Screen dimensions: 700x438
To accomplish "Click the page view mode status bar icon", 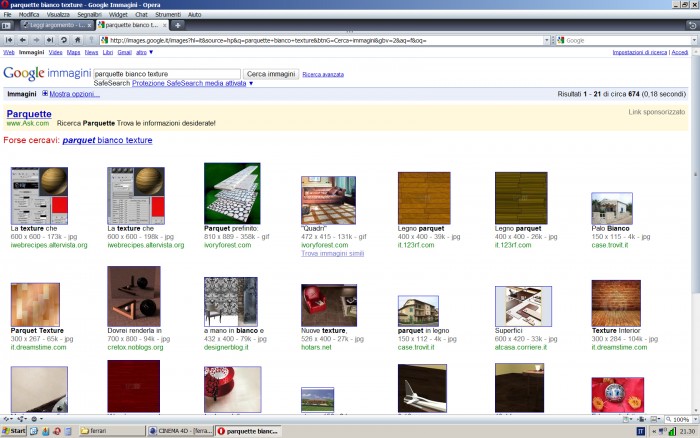I will (627, 419).
